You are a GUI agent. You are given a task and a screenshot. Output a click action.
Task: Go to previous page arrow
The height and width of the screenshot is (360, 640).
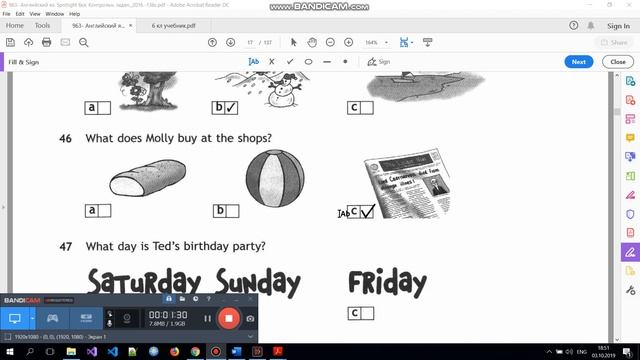[212, 42]
